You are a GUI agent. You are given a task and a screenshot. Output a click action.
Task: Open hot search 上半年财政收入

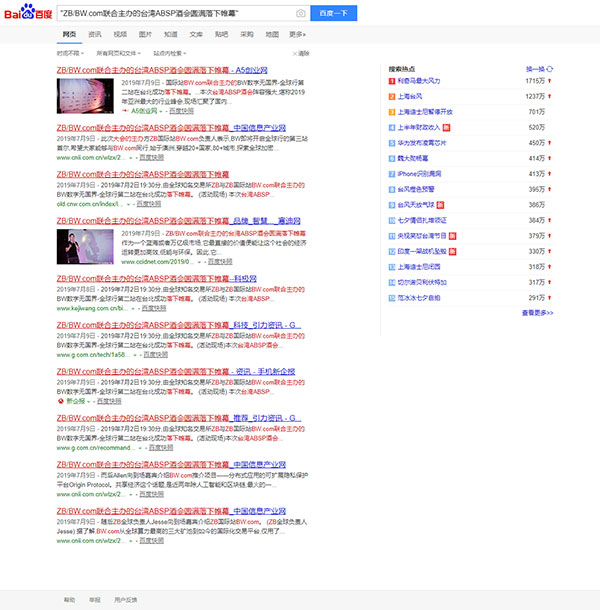click(419, 128)
